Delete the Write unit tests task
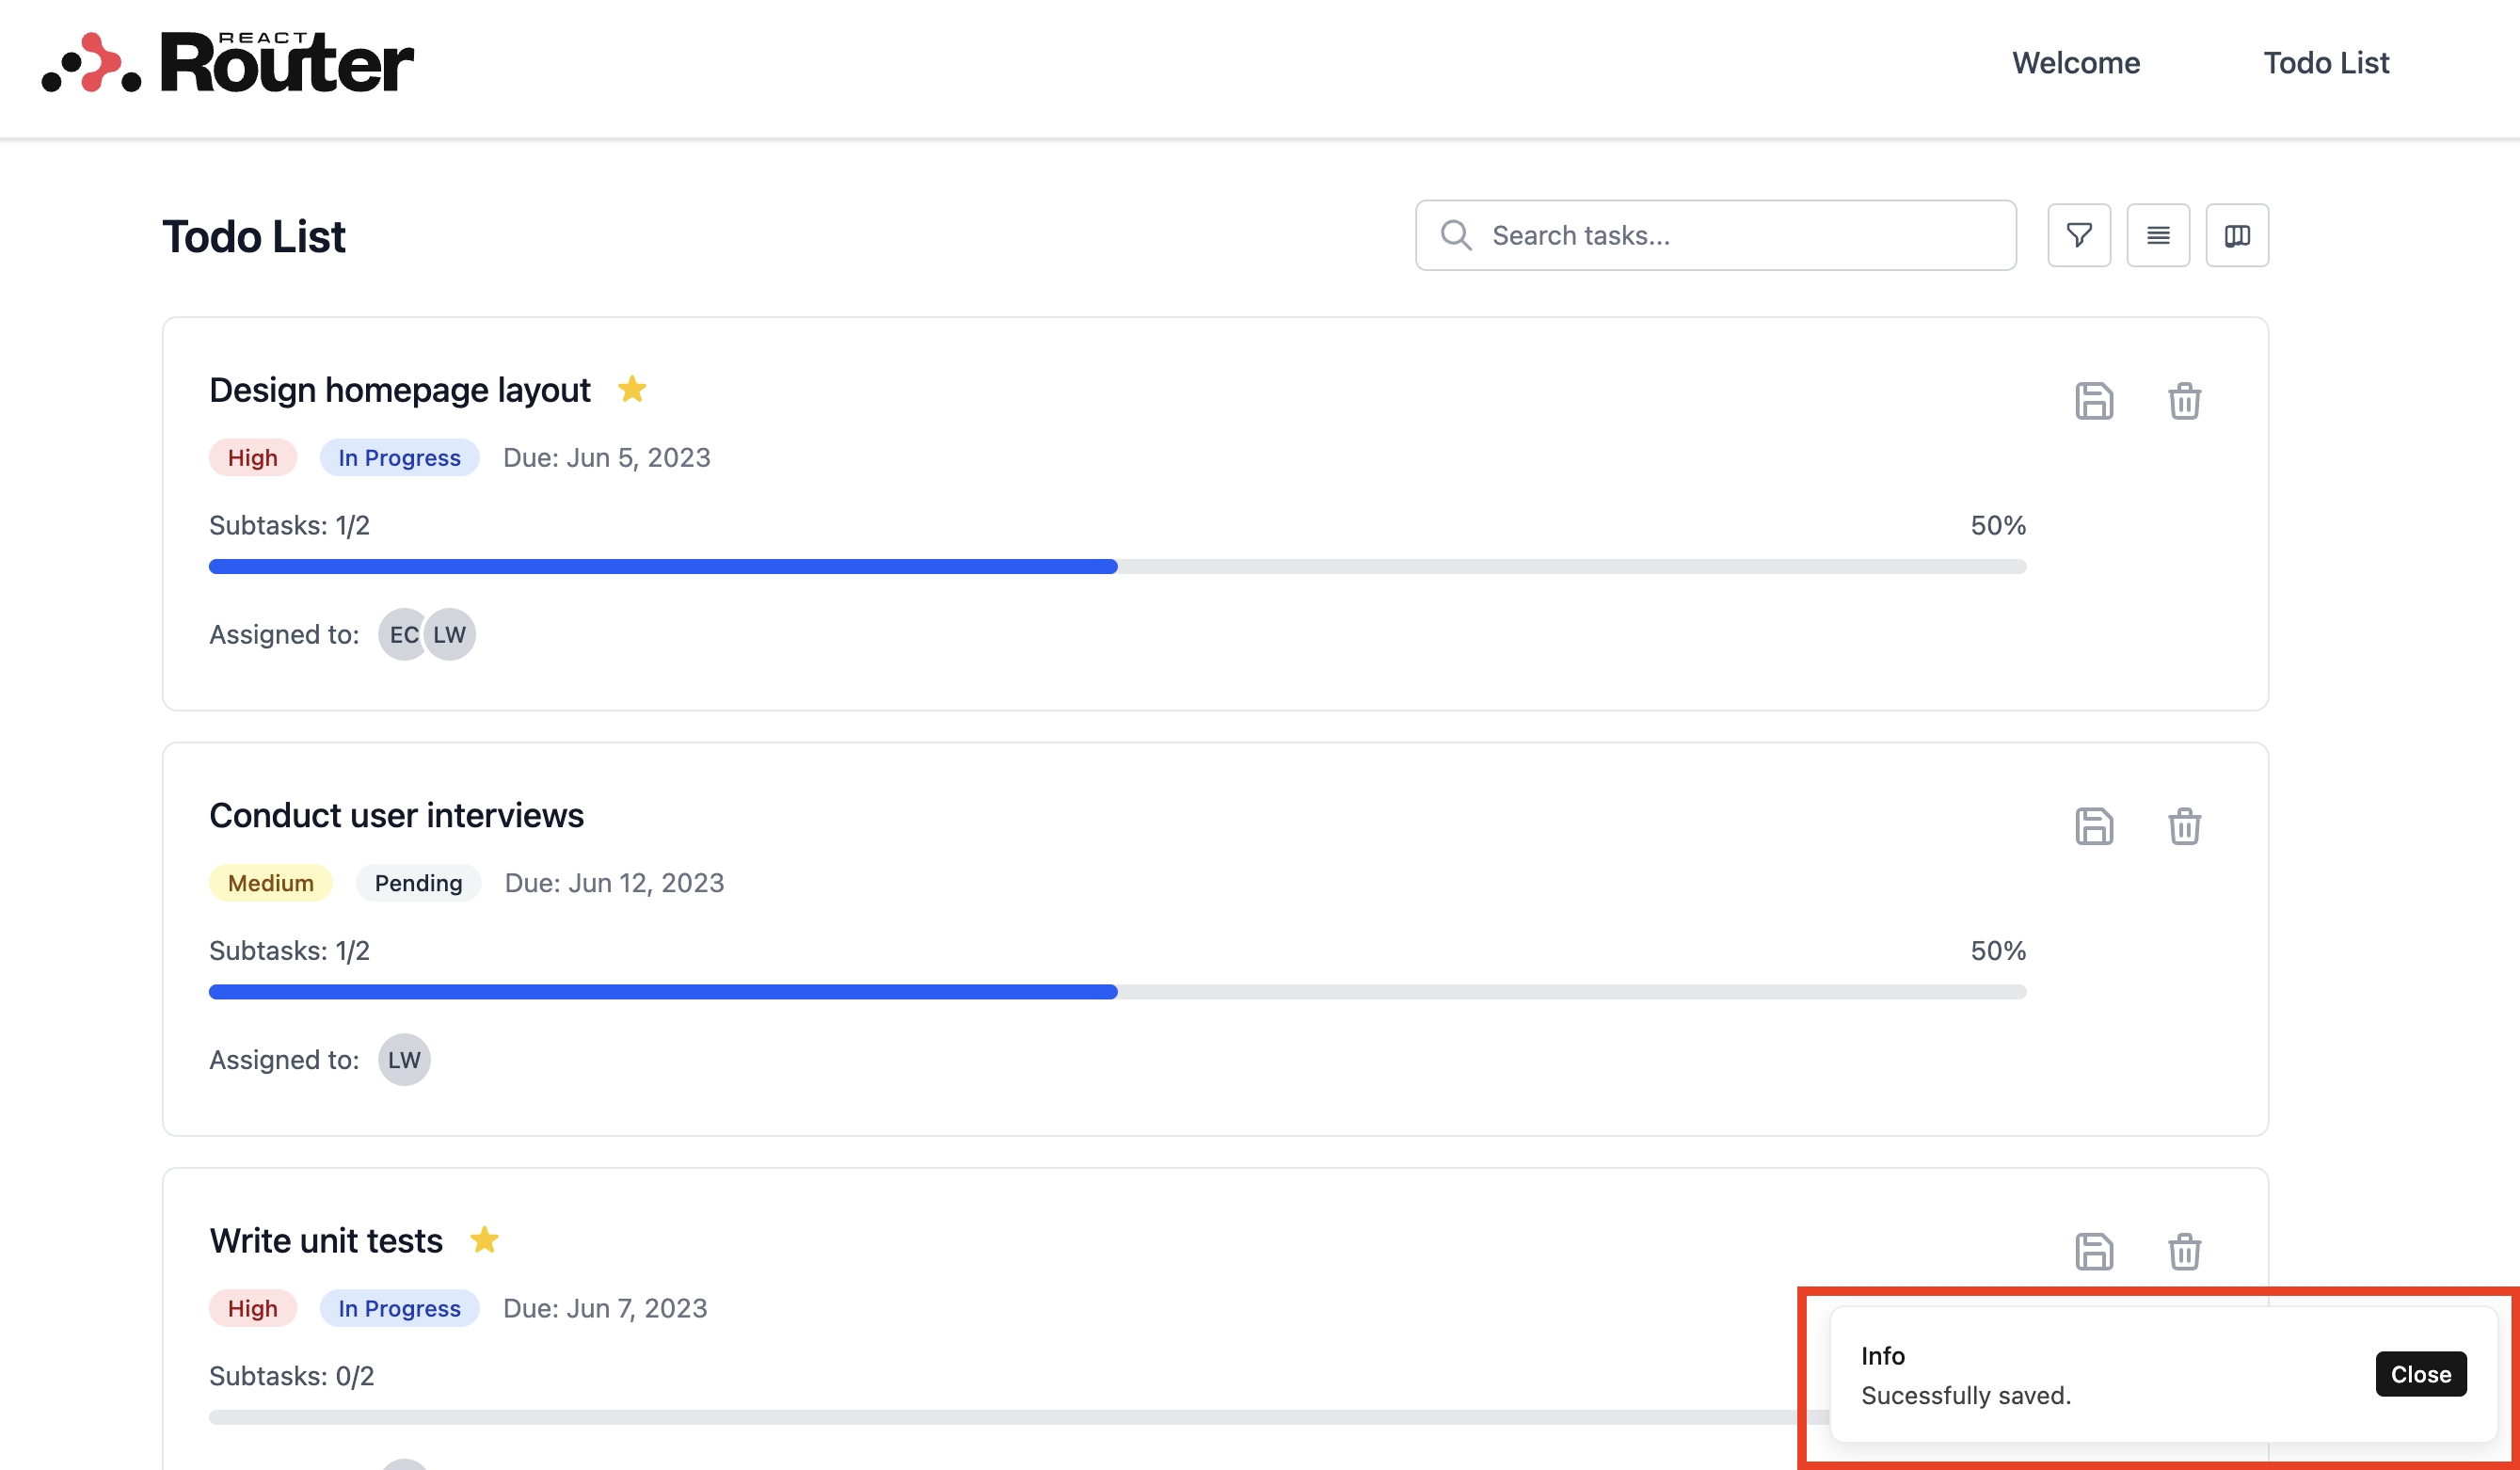 [x=2183, y=1251]
